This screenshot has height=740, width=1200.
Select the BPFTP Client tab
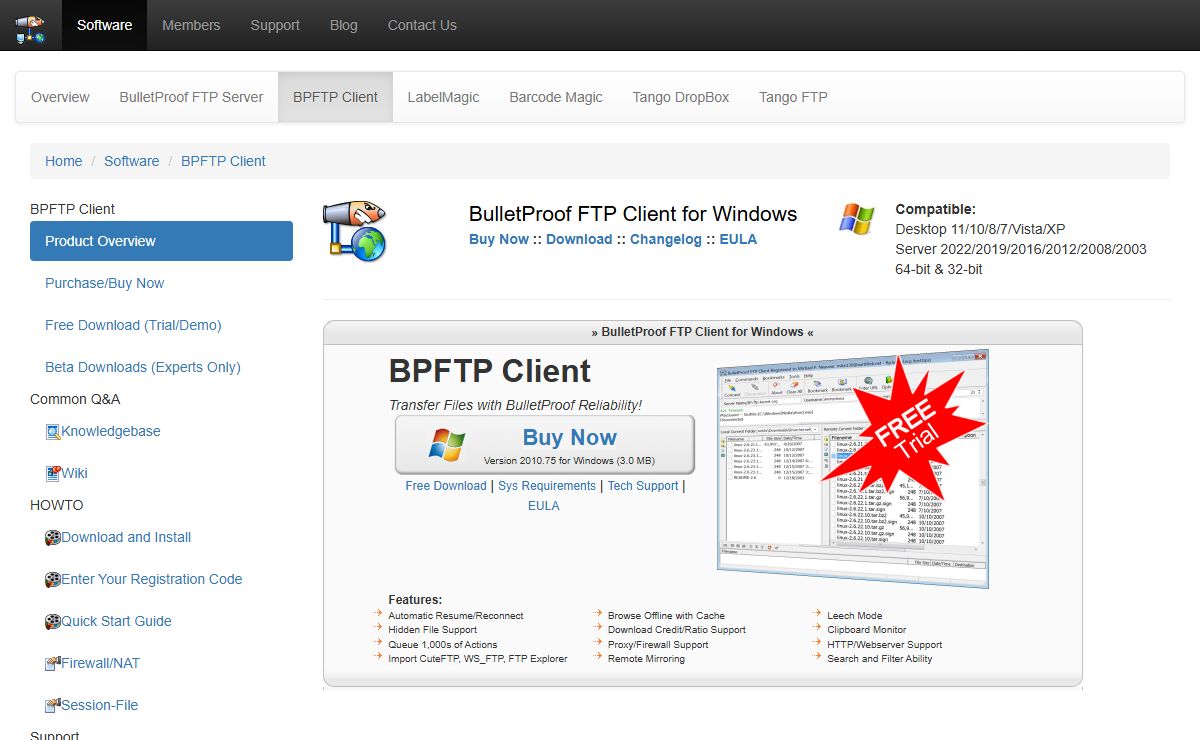[335, 97]
